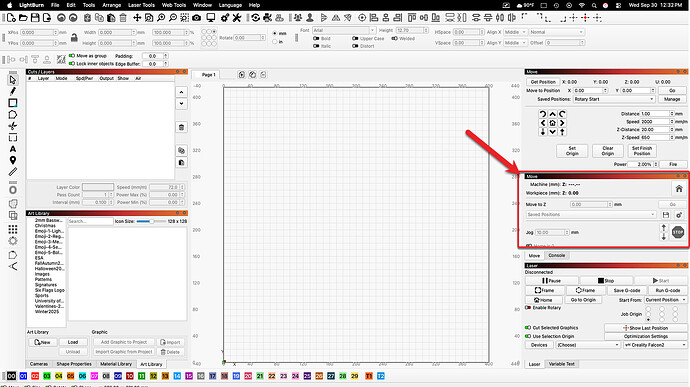This screenshot has height=387, width=690.
Task: Click the home button in the jog arrow pad
Action: 552,123
